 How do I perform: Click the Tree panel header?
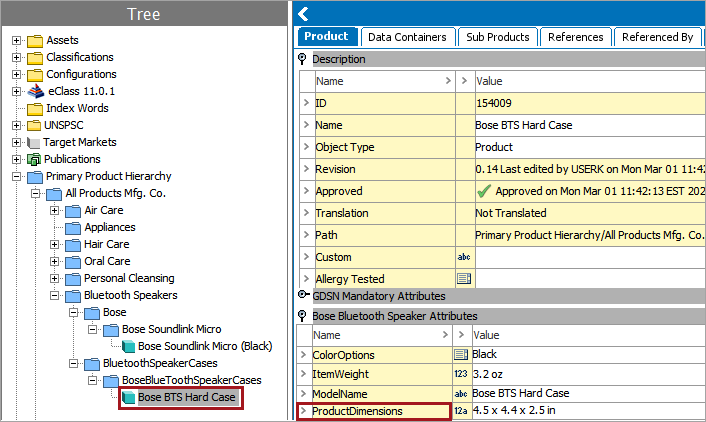[x=144, y=14]
